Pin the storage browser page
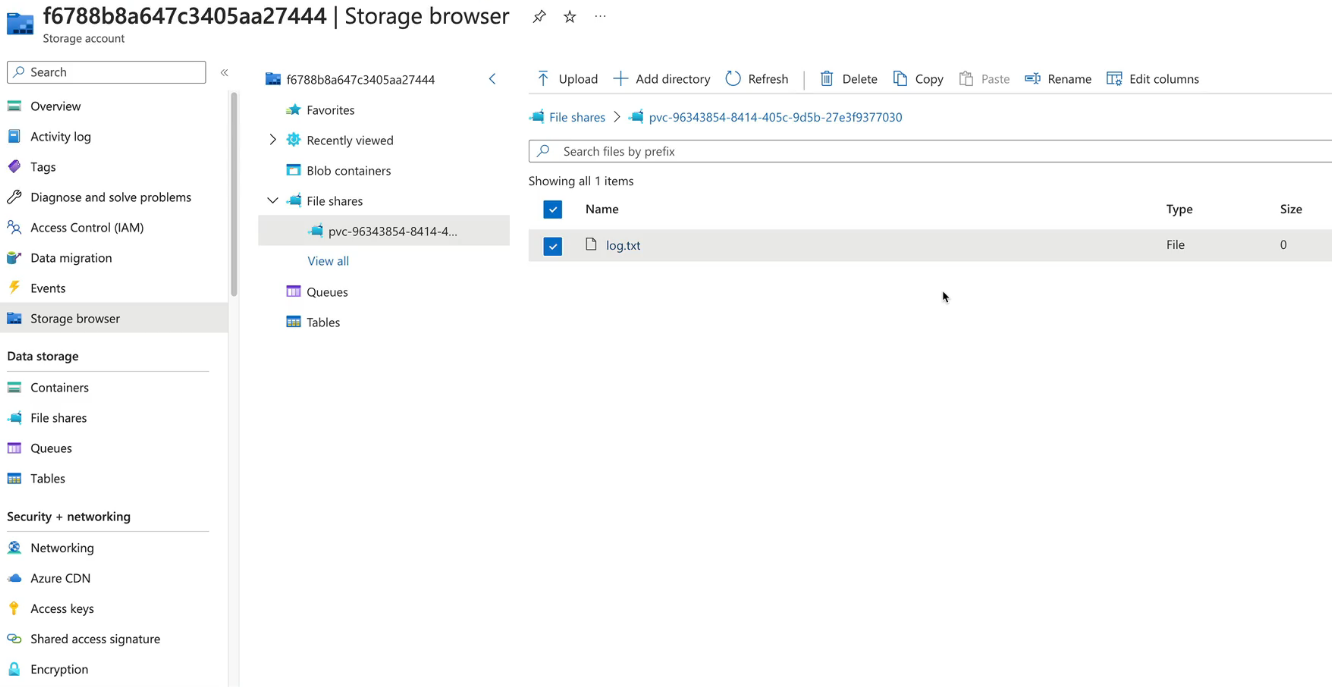Viewport: 1332px width, 687px height. click(539, 17)
